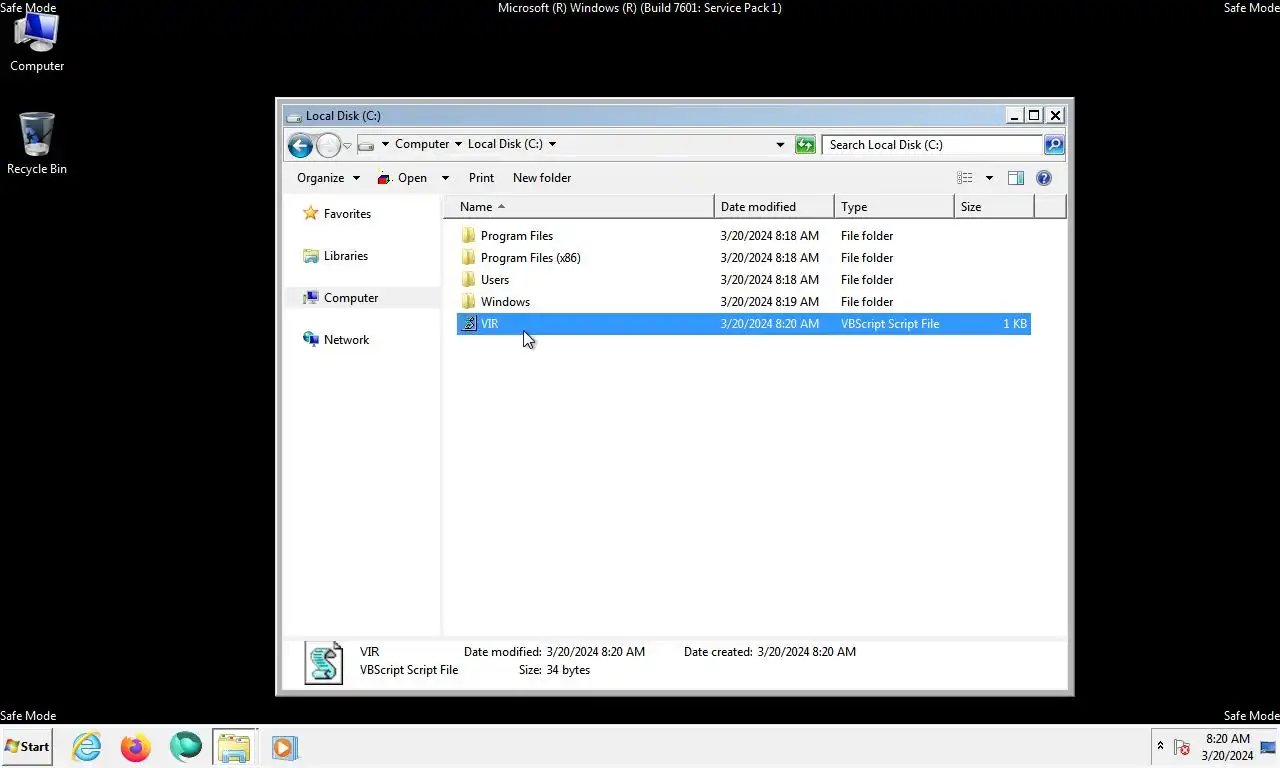Click the Local Disk title bar icon
Image resolution: width=1280 pixels, height=768 pixels.
pos(294,116)
